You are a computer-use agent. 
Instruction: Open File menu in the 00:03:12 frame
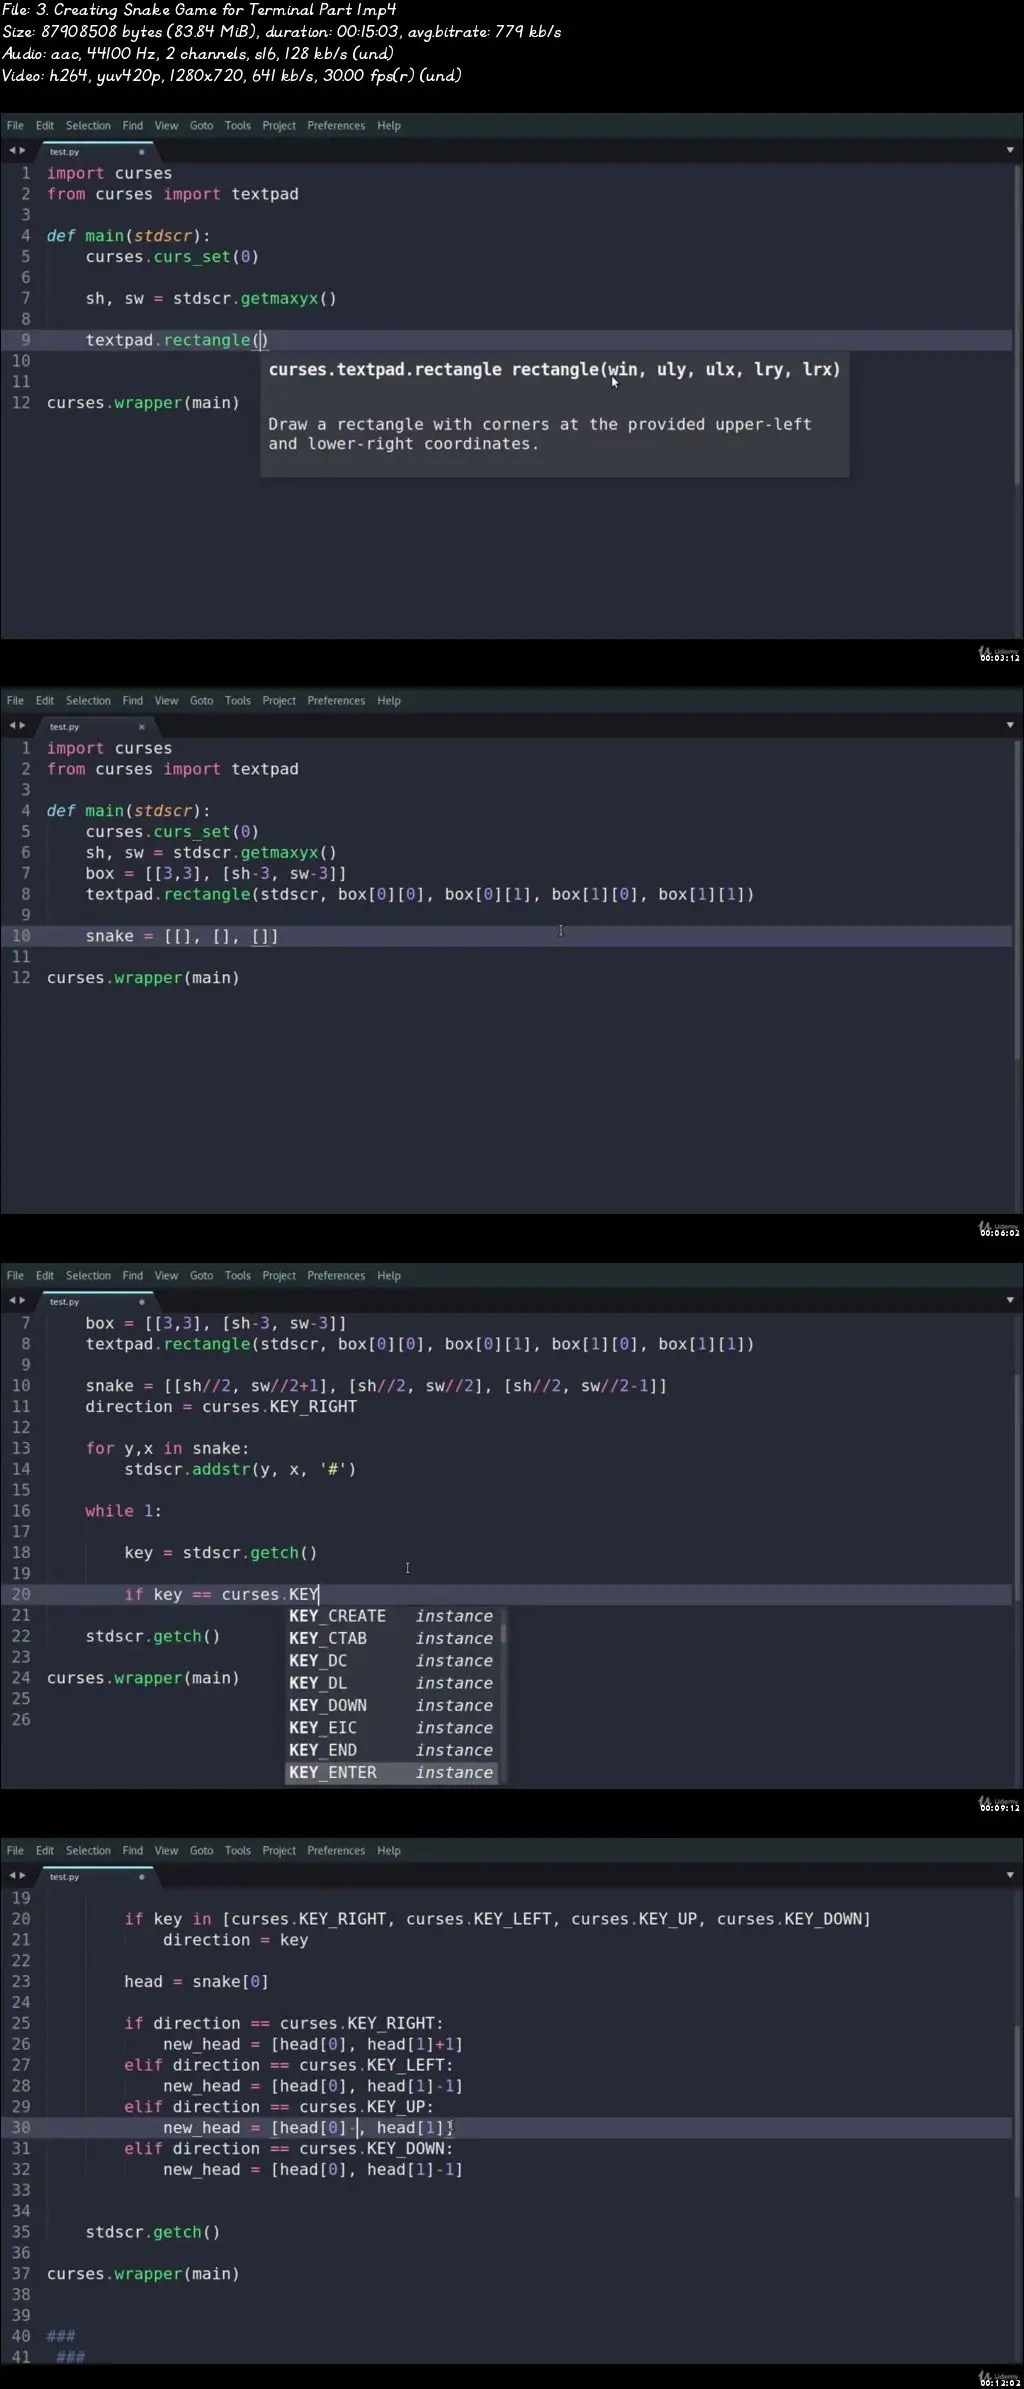15,126
